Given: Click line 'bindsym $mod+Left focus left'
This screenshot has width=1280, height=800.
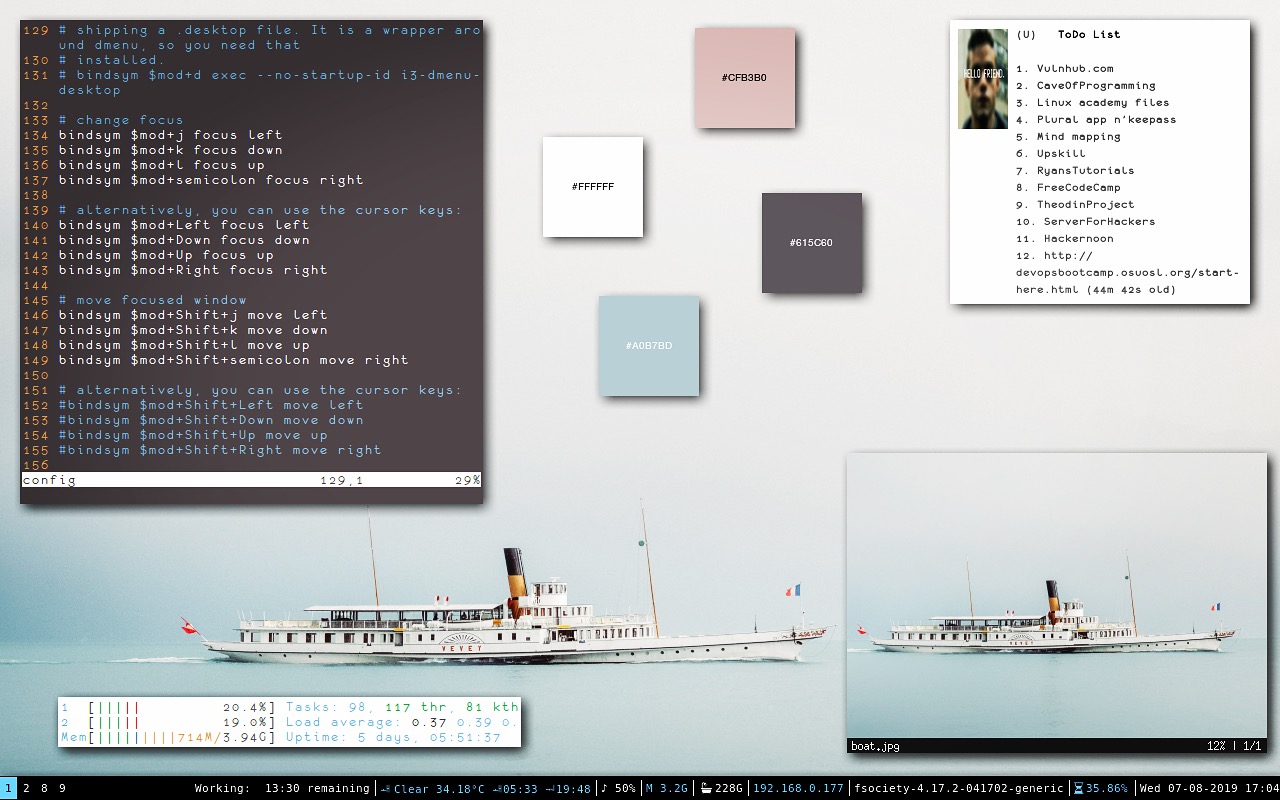Looking at the screenshot, I should pyautogui.click(x=184, y=225).
